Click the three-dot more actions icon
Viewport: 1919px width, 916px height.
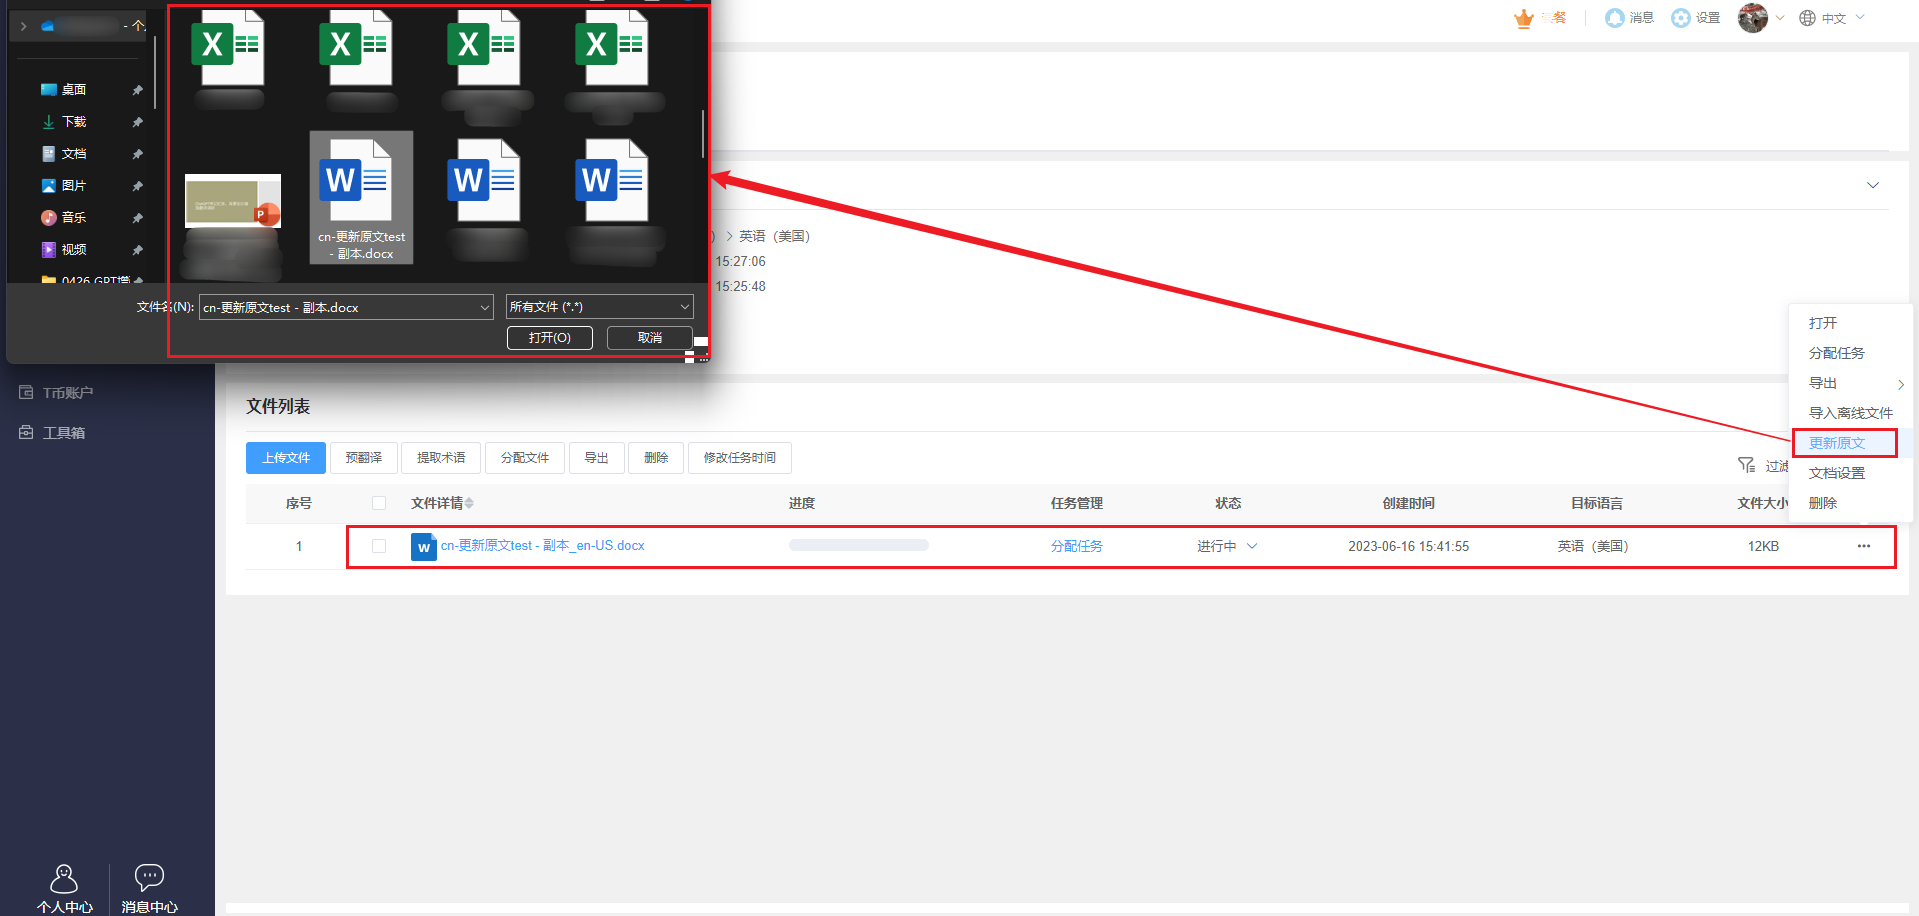point(1864,546)
